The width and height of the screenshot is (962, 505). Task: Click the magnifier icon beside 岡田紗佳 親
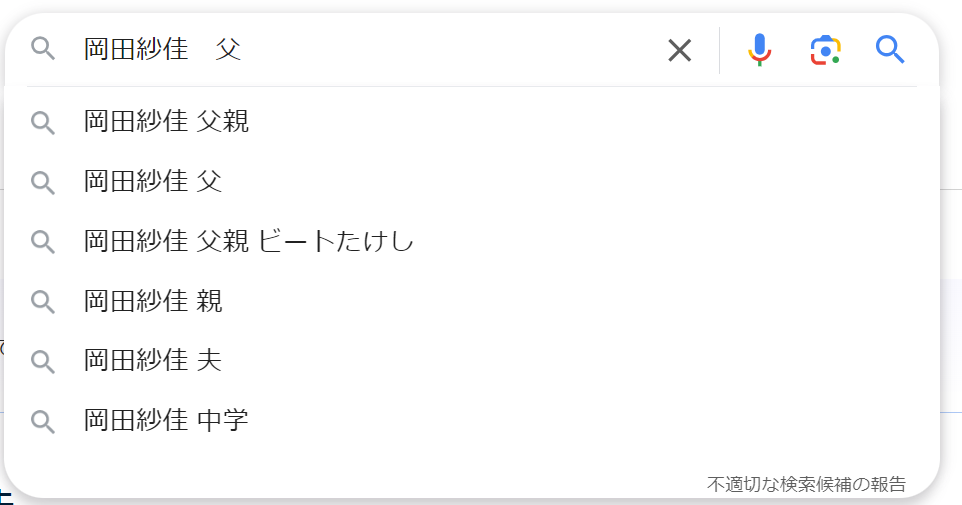(43, 301)
